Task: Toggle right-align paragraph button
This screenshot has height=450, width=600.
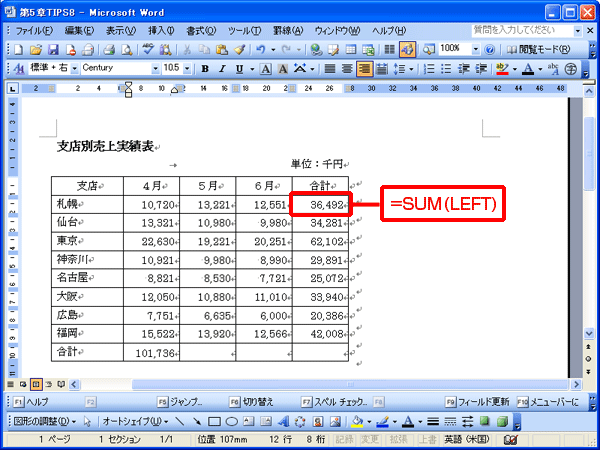Action: (365, 69)
